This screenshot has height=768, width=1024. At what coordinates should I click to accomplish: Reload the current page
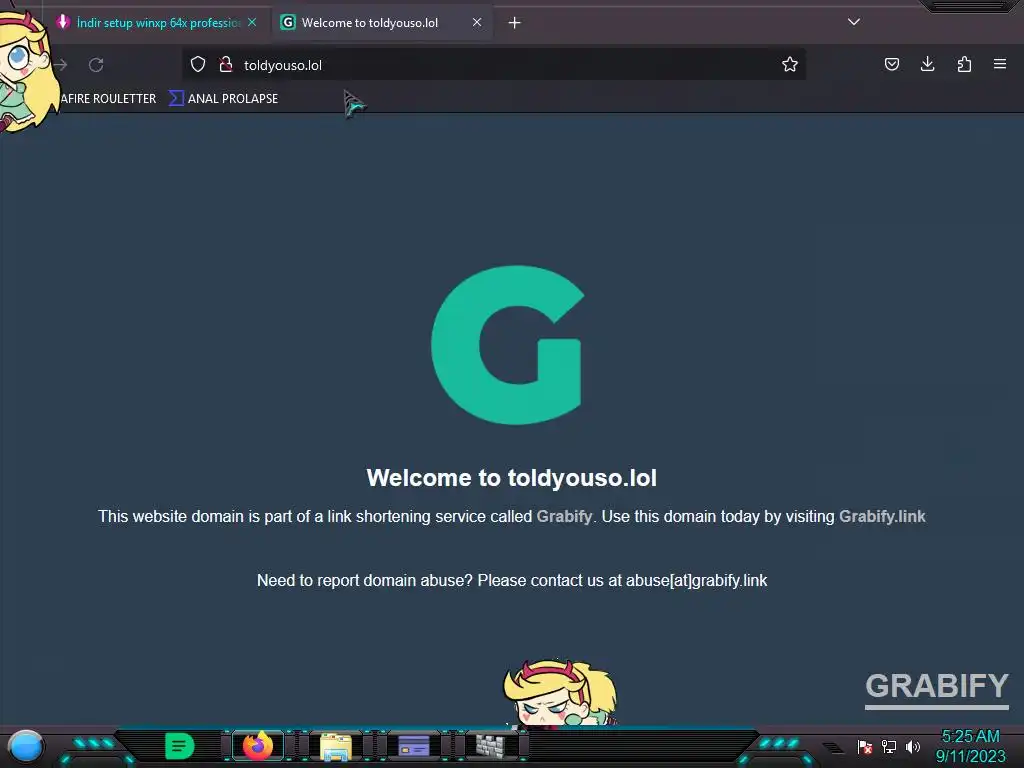[96, 65]
